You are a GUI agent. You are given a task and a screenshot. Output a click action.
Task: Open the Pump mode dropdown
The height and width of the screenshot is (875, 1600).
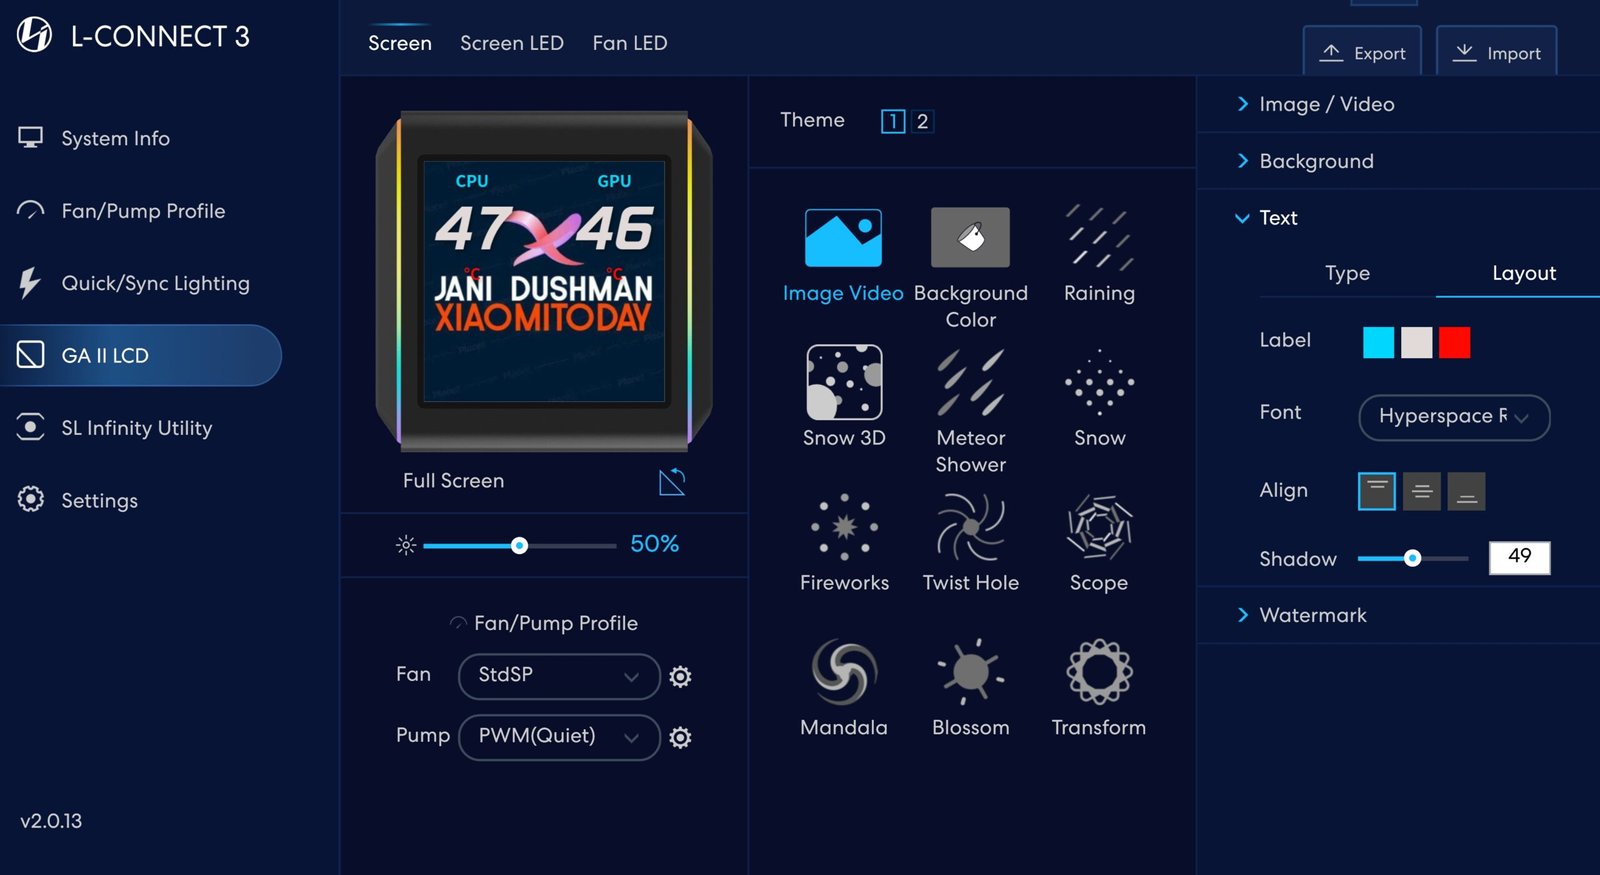[x=558, y=737]
